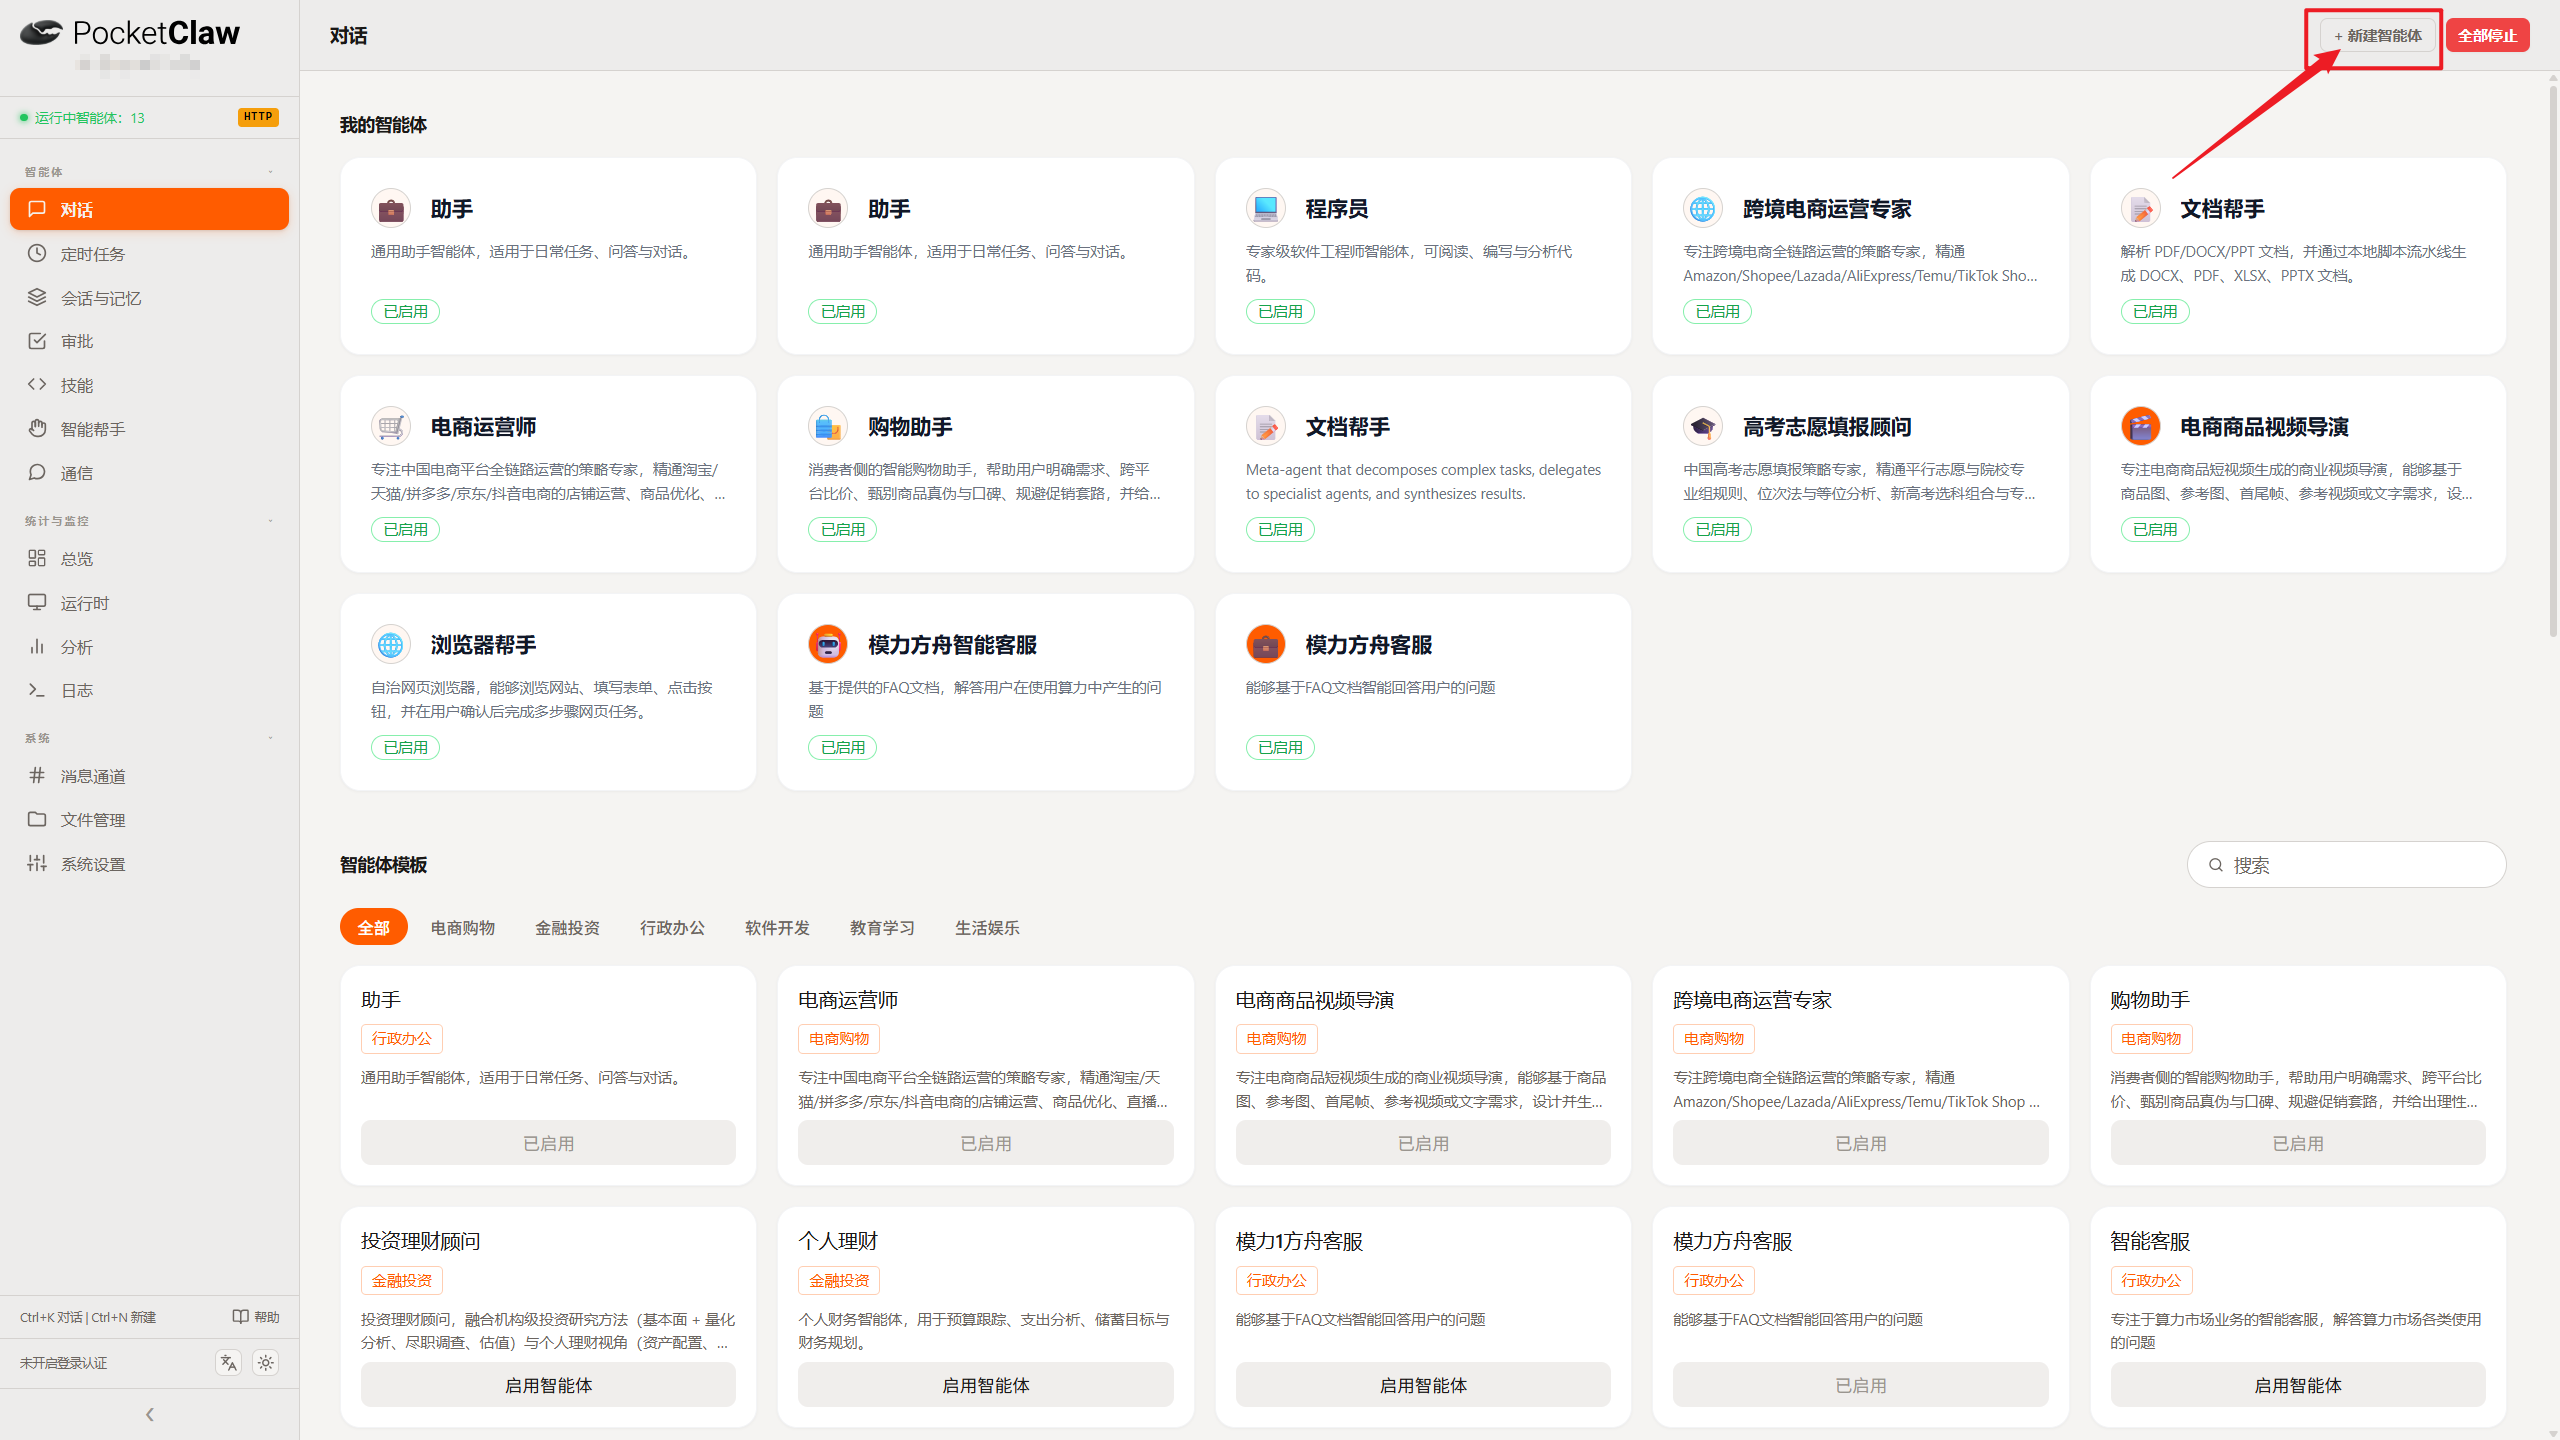Click 已启用 badge on 程序员 card
2560x1440 pixels.
[x=1280, y=311]
